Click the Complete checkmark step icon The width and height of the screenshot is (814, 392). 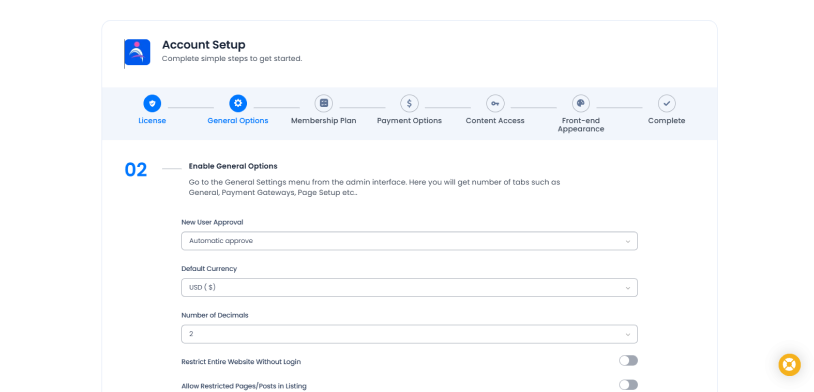click(667, 103)
